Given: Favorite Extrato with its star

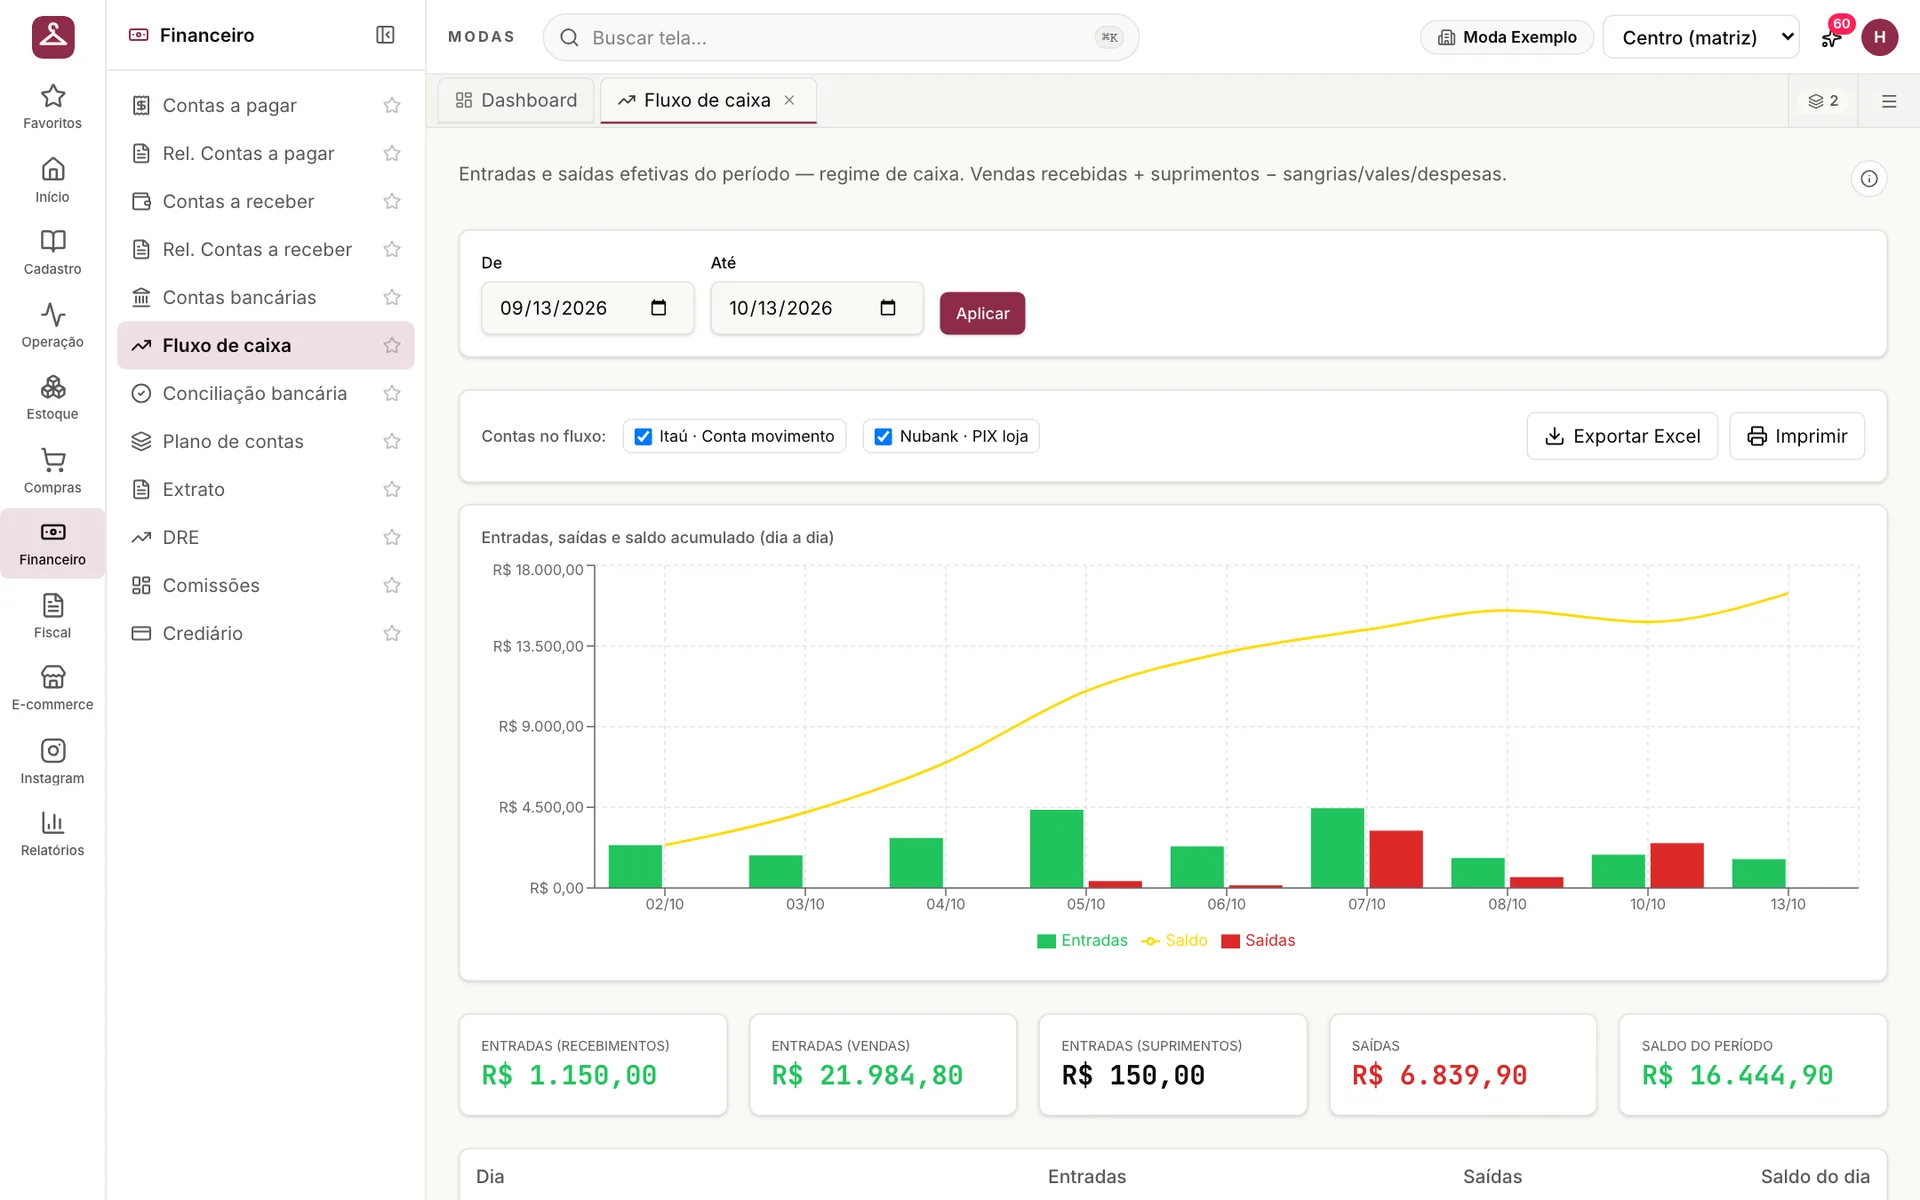Looking at the screenshot, I should [392, 489].
